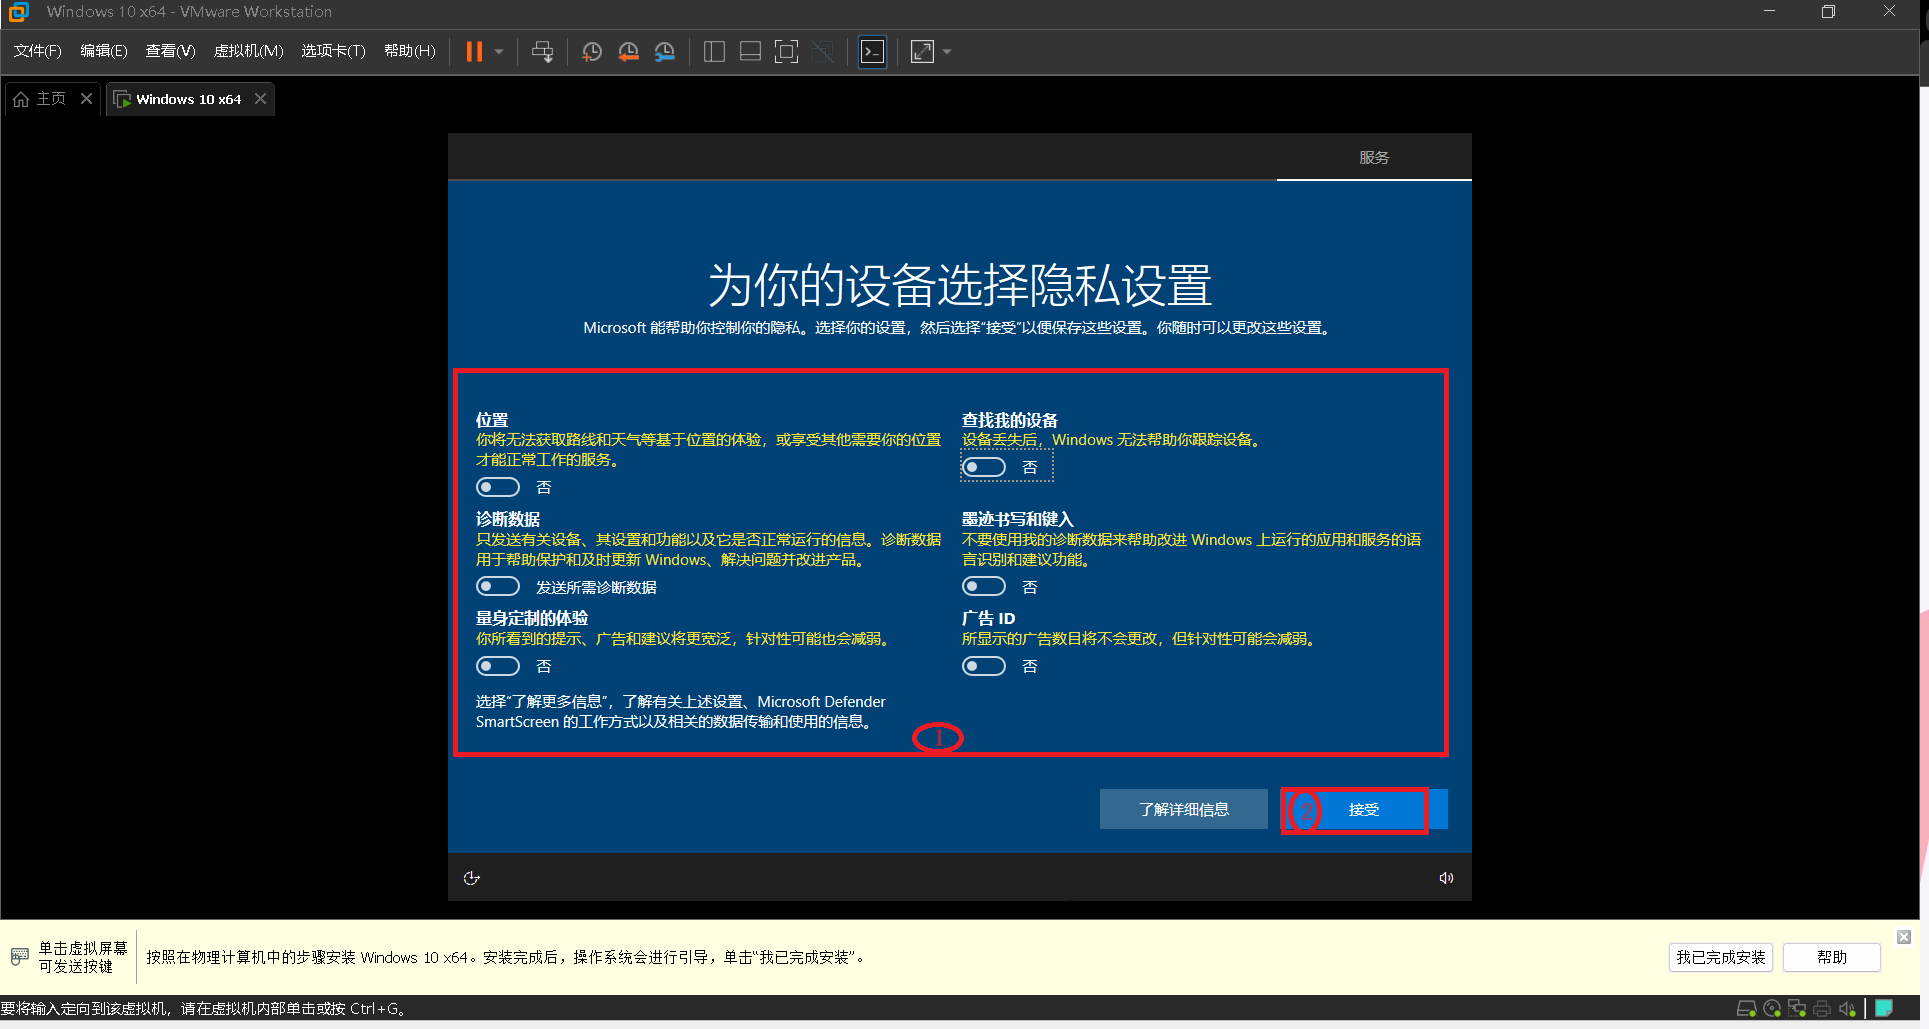The height and width of the screenshot is (1029, 1929).
Task: Enter full screen mode
Action: coord(787,51)
